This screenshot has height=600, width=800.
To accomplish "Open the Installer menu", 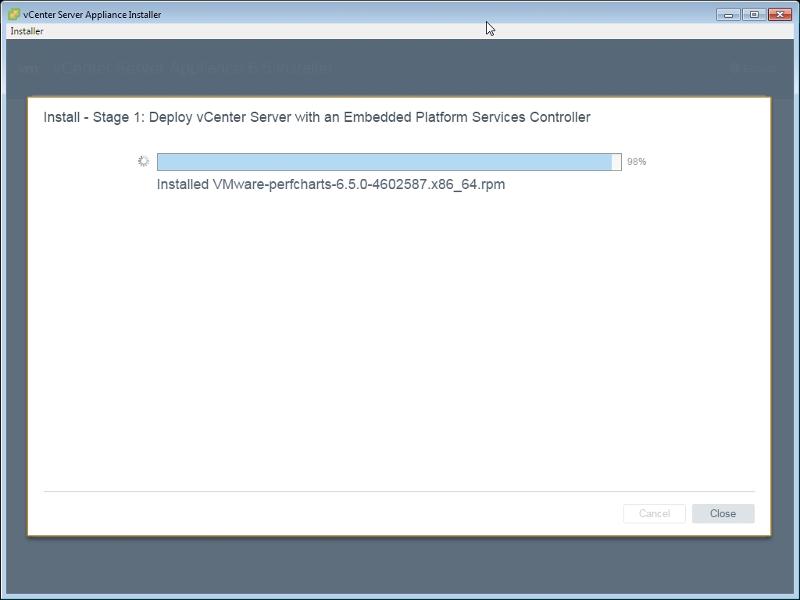I will click(27, 31).
